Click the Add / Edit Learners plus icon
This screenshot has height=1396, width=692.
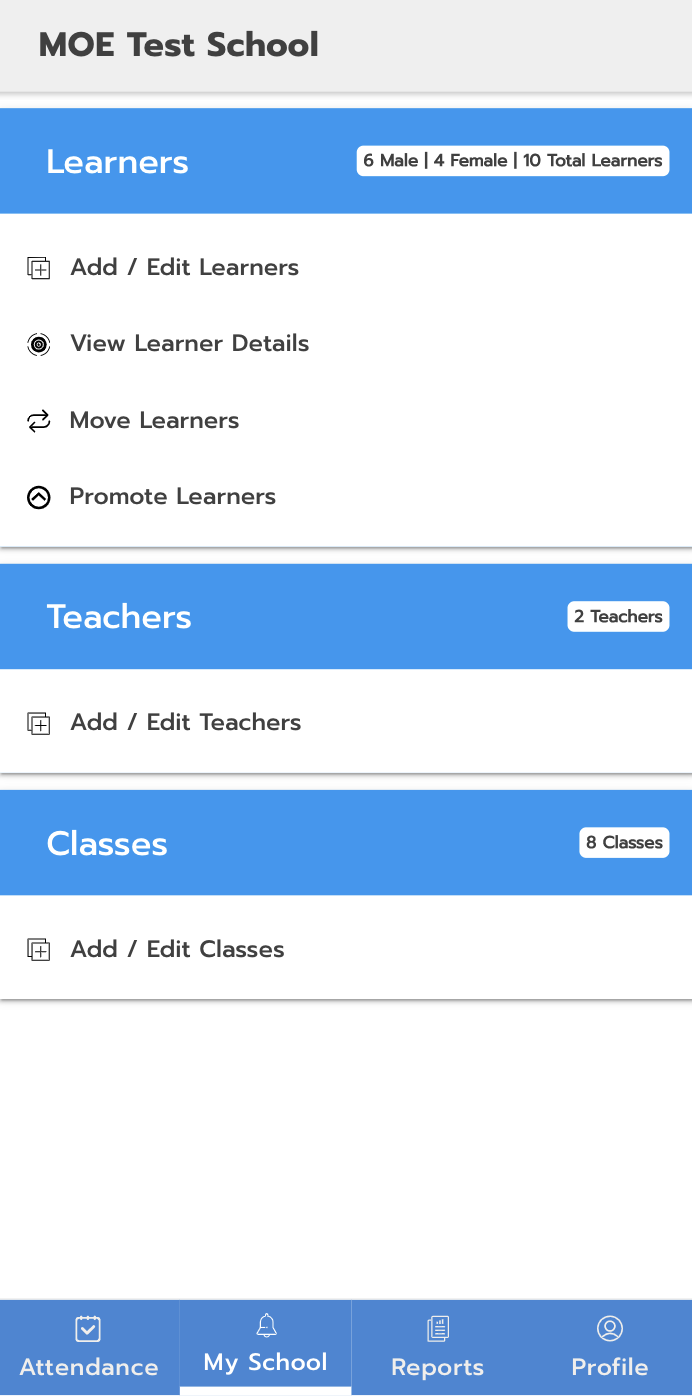[38, 268]
